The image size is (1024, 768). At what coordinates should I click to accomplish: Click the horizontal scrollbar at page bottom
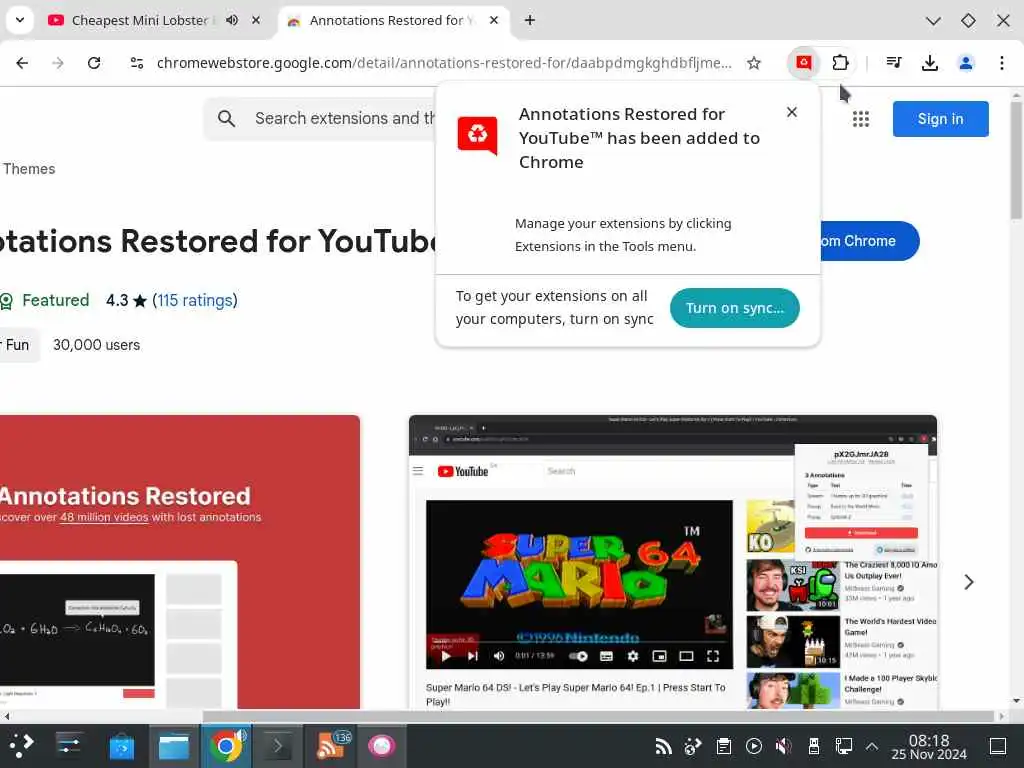[x=600, y=716]
